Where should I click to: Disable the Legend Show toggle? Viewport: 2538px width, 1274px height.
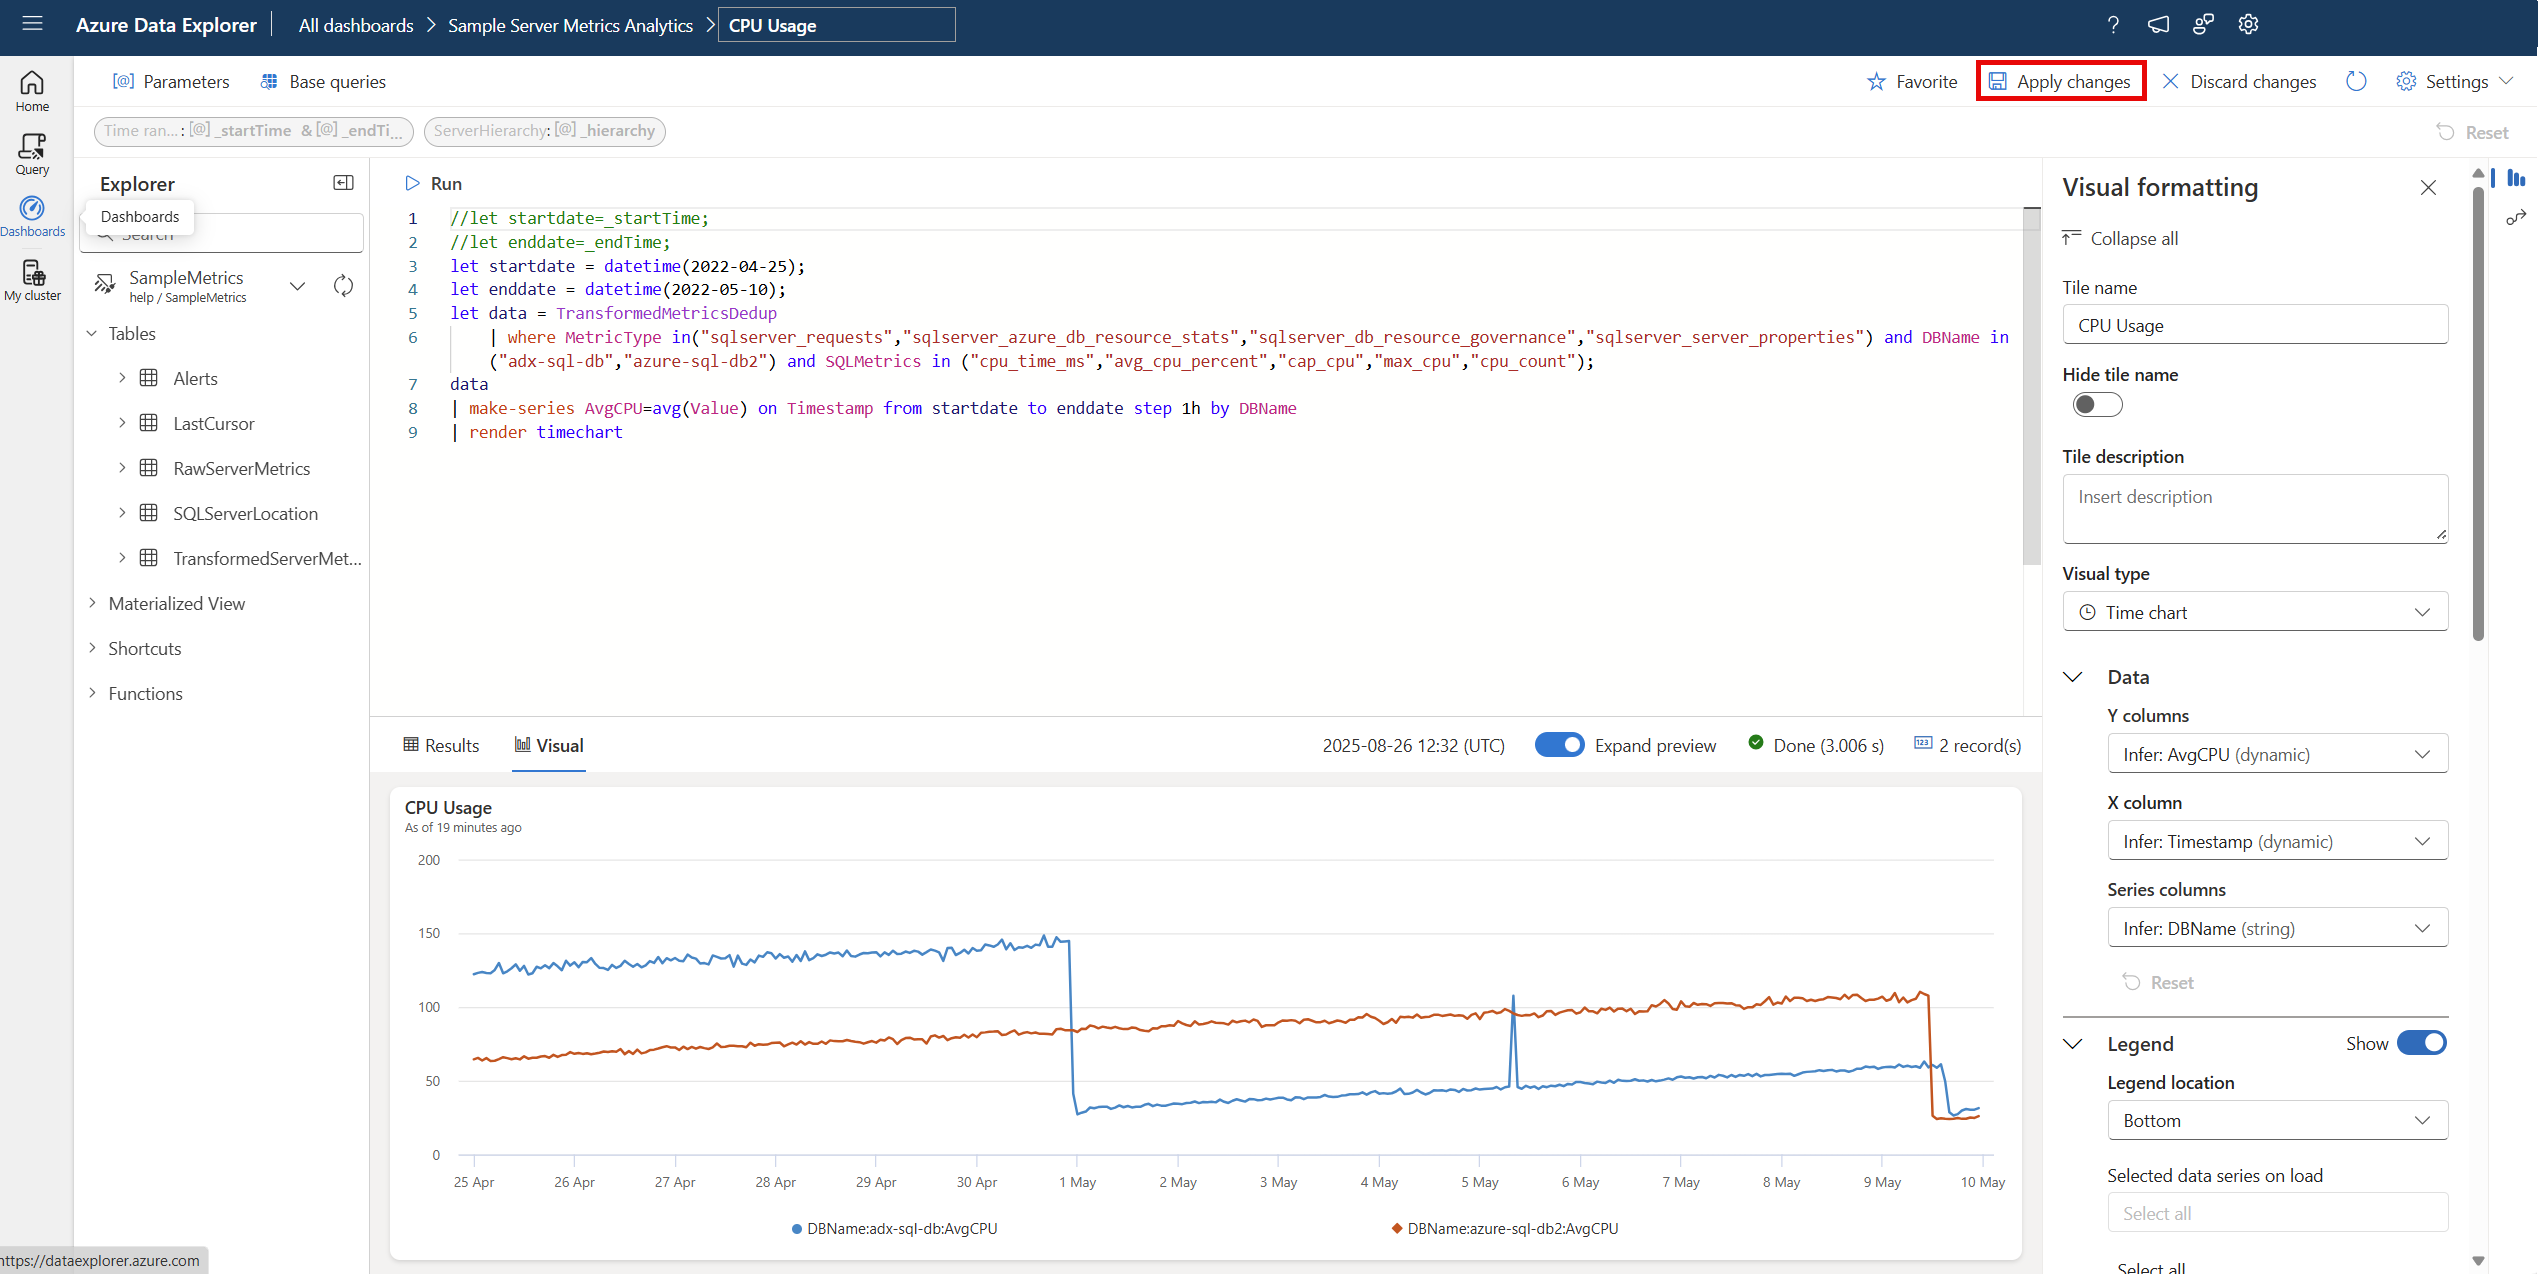[x=2422, y=1042]
